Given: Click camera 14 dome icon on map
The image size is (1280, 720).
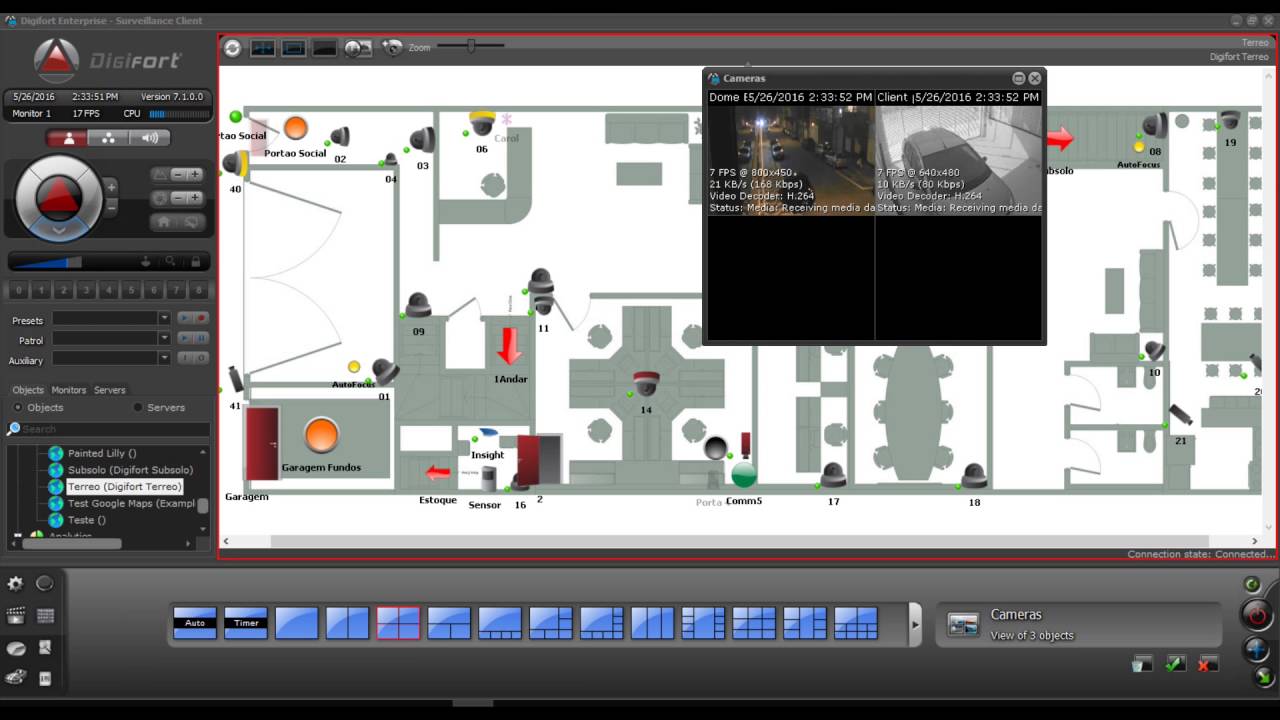Looking at the screenshot, I should coord(646,384).
